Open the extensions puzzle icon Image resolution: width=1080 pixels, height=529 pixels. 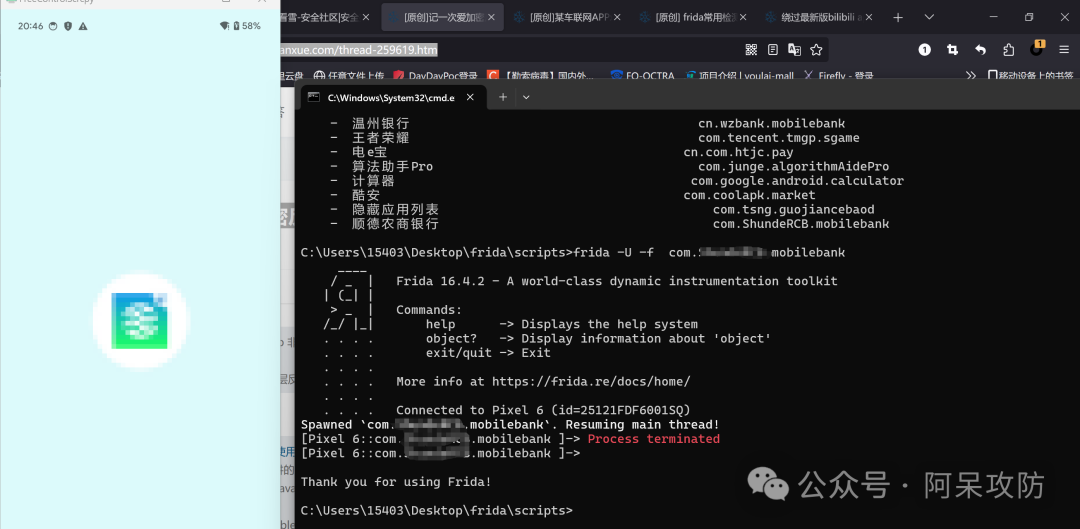click(x=1009, y=50)
